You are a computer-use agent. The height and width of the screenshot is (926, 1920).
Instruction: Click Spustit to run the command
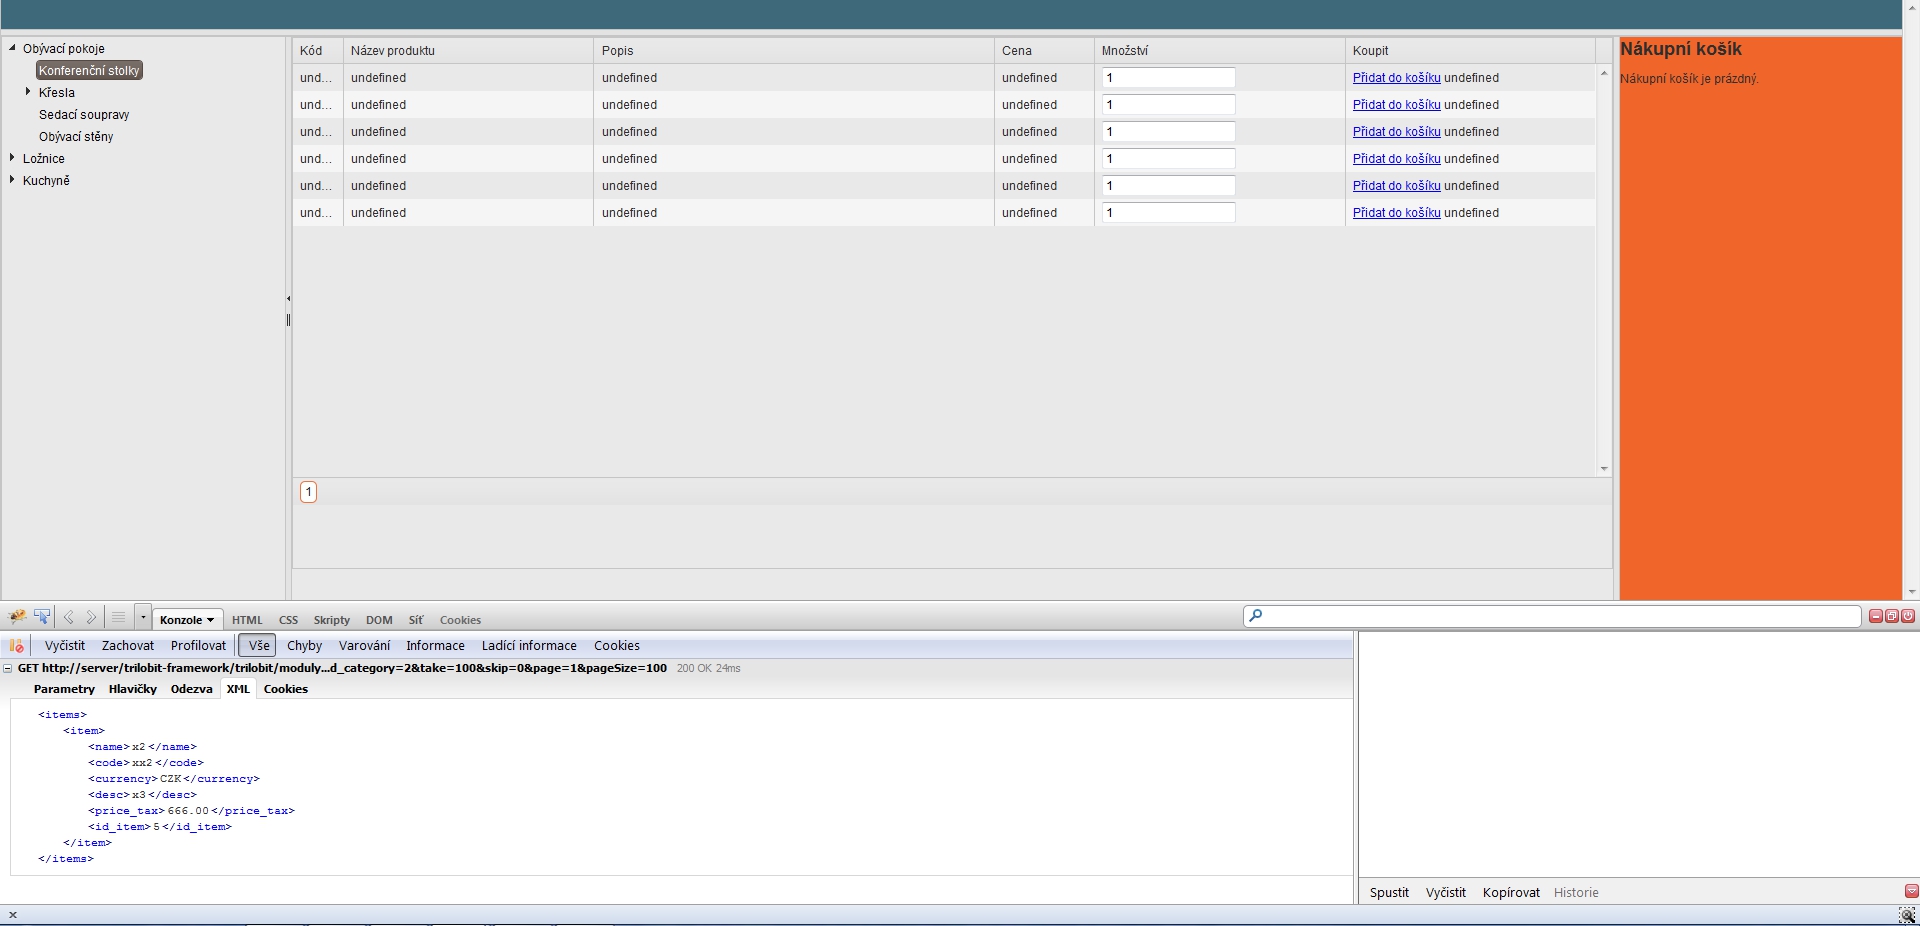click(1389, 892)
